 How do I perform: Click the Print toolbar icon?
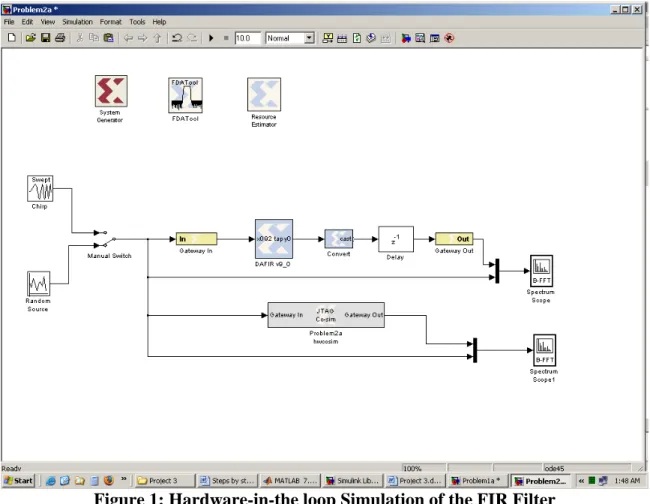click(60, 38)
